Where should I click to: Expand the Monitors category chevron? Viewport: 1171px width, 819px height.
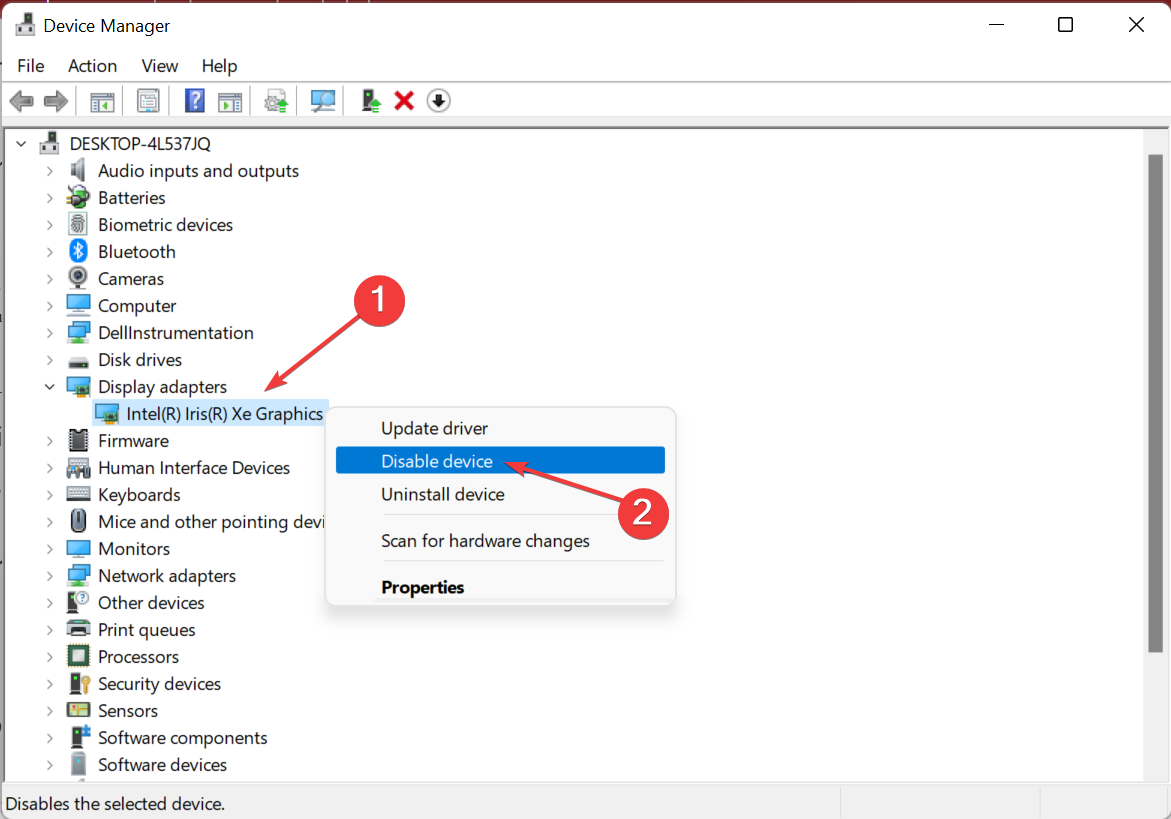49,549
